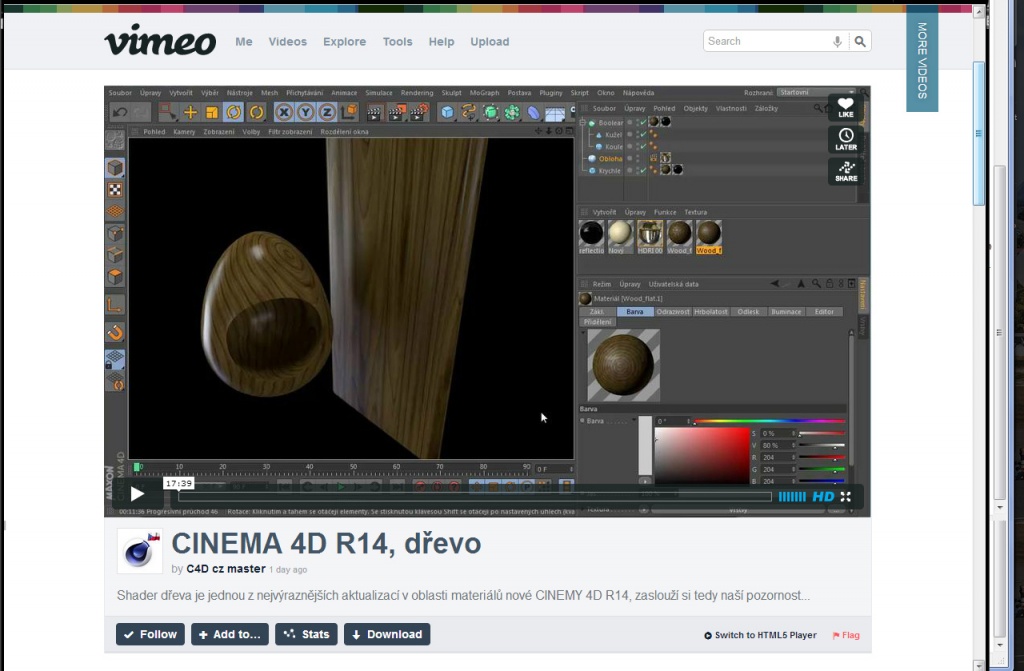The height and width of the screenshot is (671, 1024).
Task: Switch to the Barva material tab
Action: [x=635, y=312]
